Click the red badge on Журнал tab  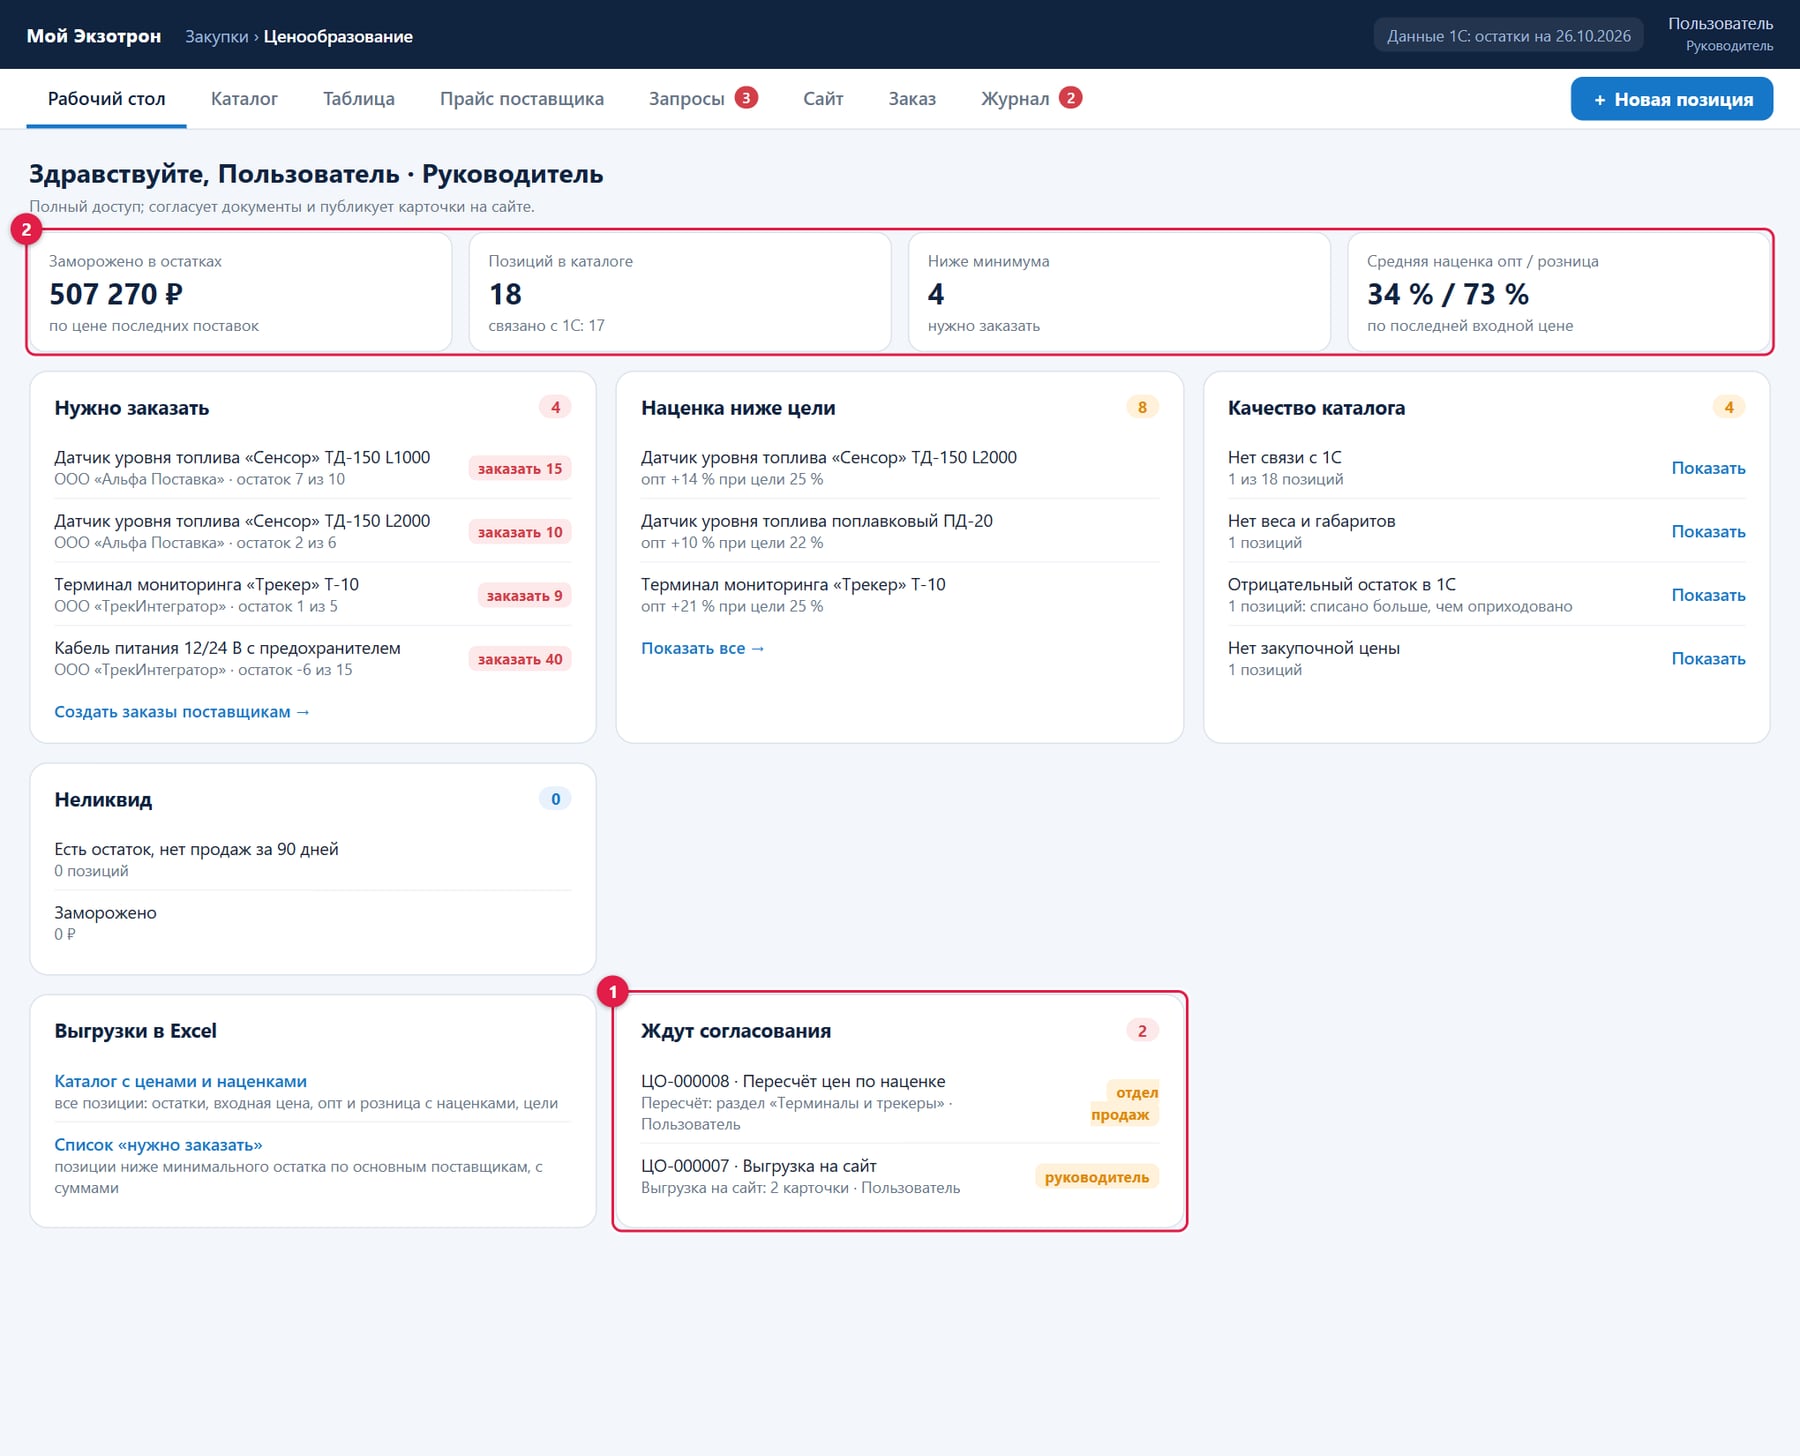tap(1070, 98)
